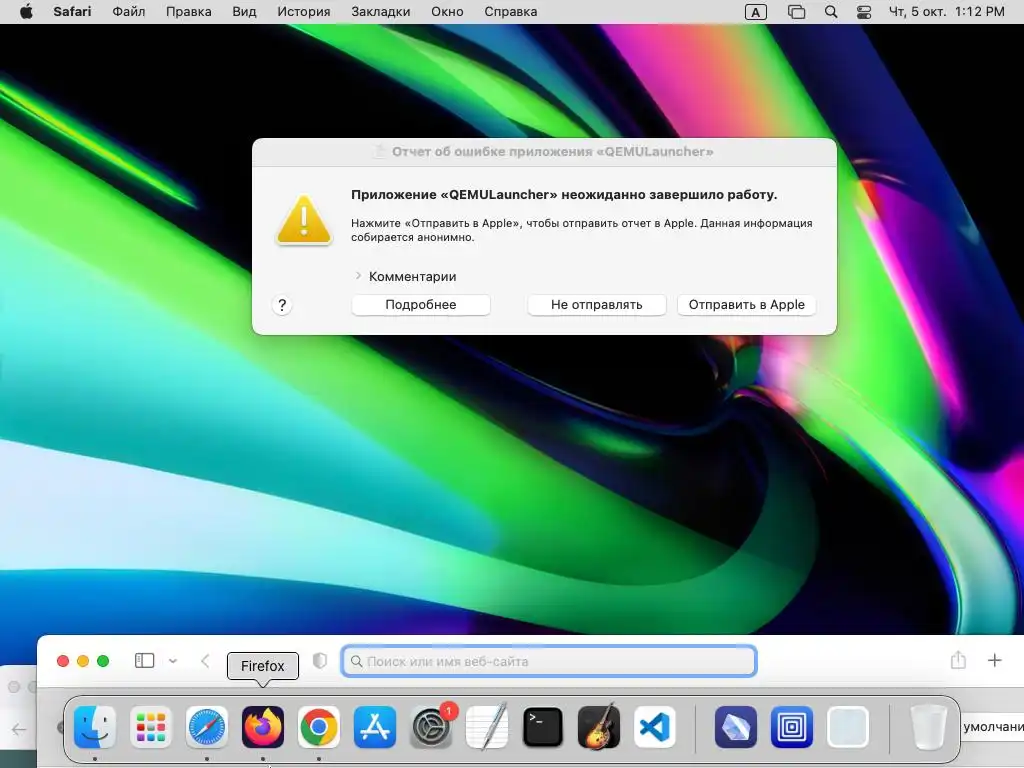
Task: Click the purple crystal app Dock icon
Action: (x=736, y=727)
